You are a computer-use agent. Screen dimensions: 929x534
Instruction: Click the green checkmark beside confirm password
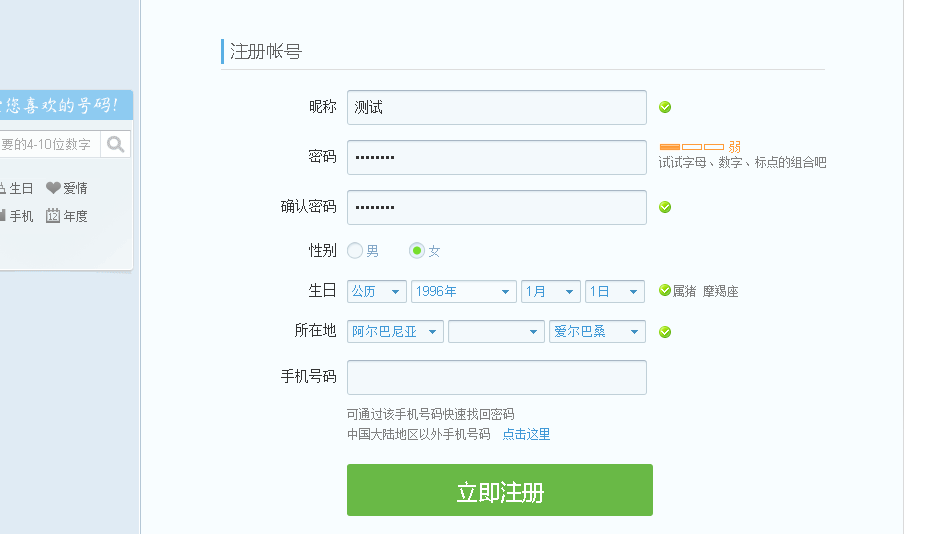tap(665, 207)
